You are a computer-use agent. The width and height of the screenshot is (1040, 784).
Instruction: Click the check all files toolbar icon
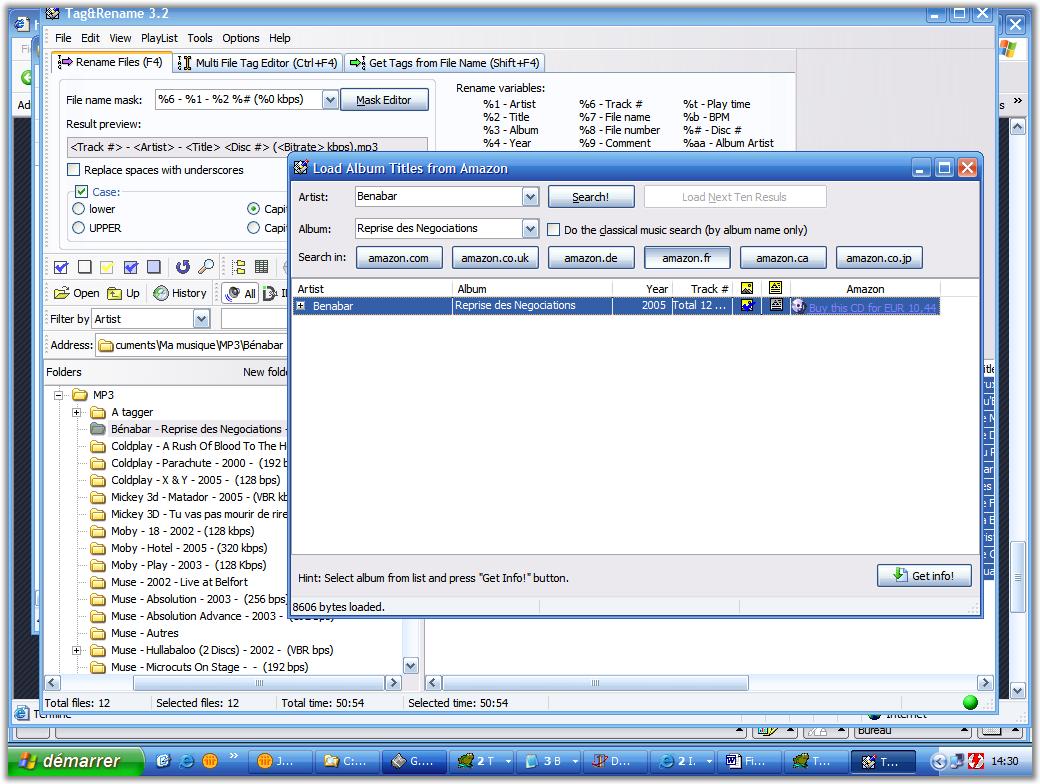(61, 267)
